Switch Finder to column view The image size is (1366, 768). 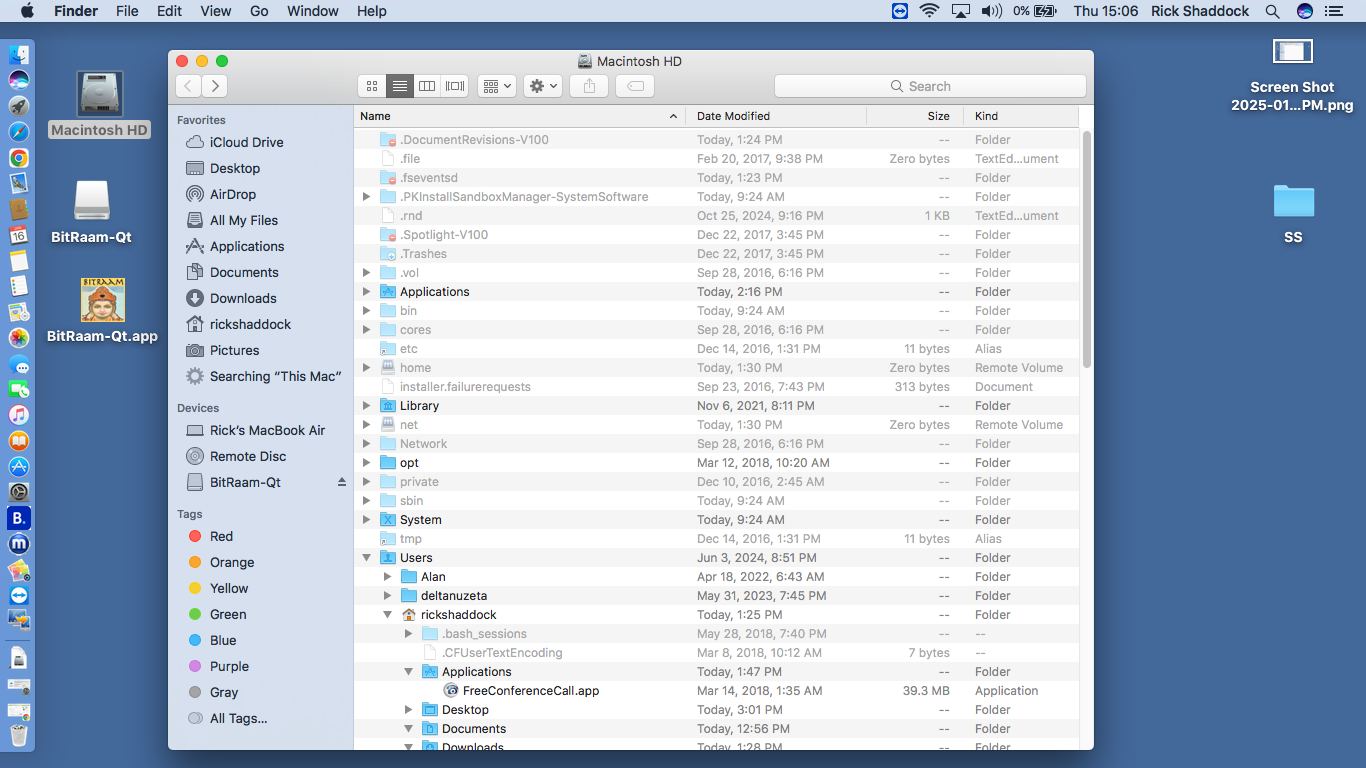(427, 86)
